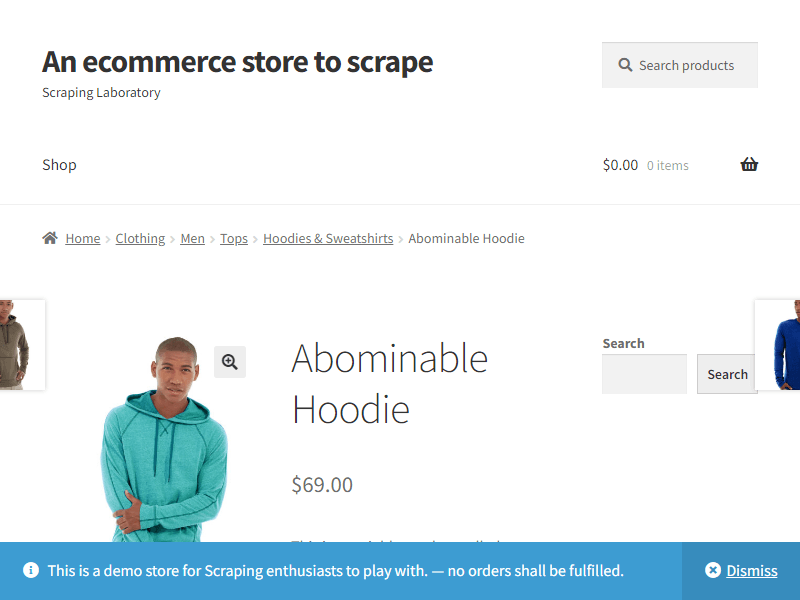Click the magnifier icon in Search products

(x=625, y=65)
